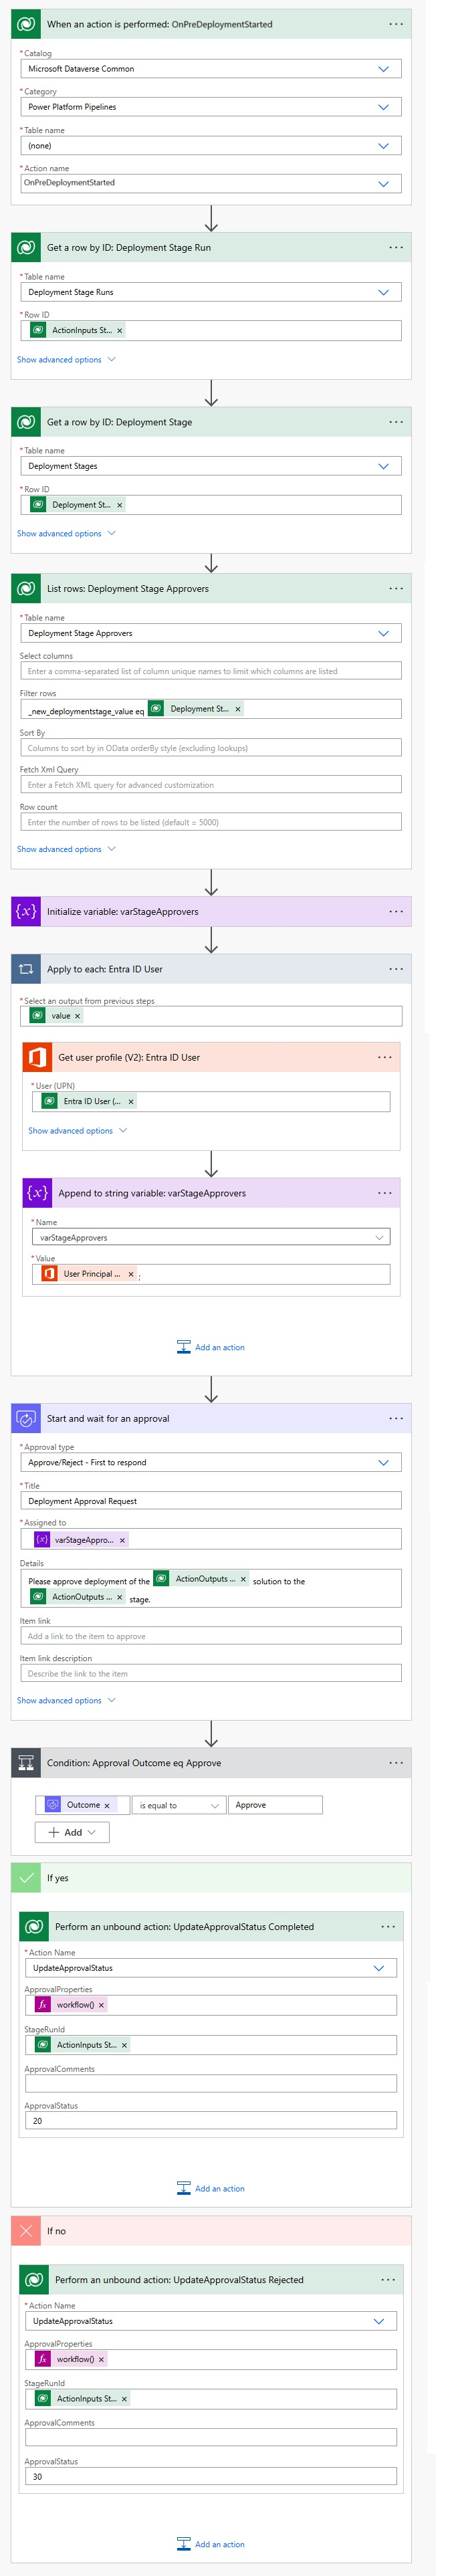Remove the value token in Apply to each
Image resolution: width=452 pixels, height=2576 pixels.
coord(77,1016)
